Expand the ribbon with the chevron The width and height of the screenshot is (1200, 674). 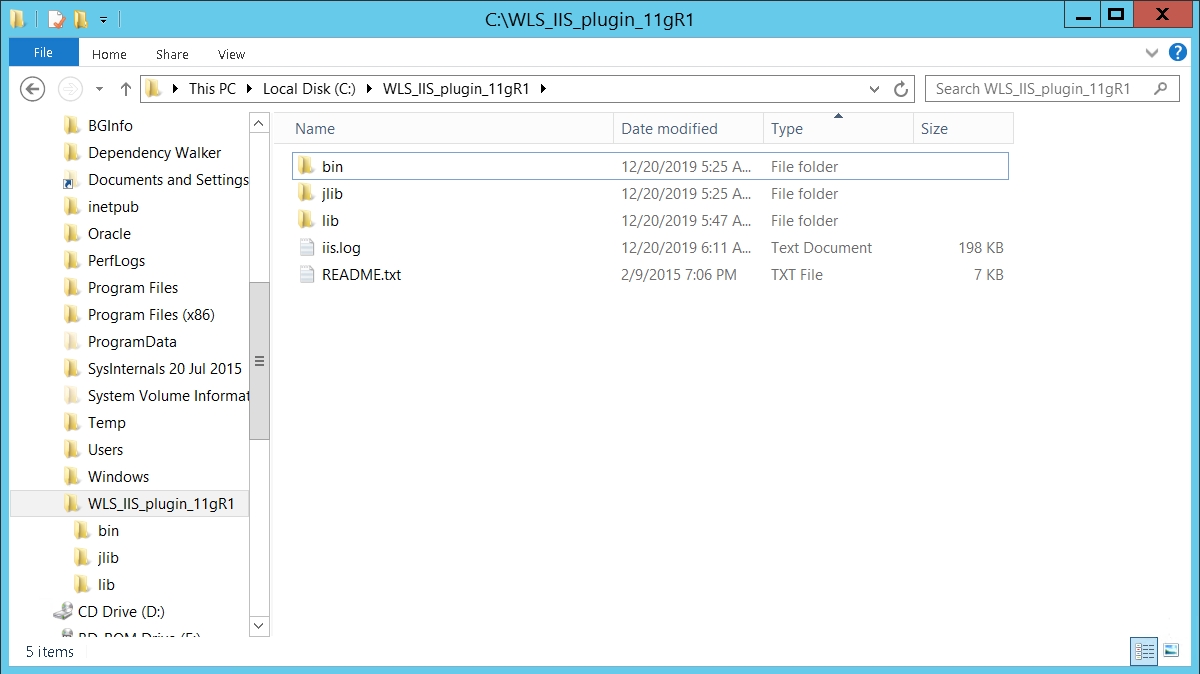pos(1152,52)
